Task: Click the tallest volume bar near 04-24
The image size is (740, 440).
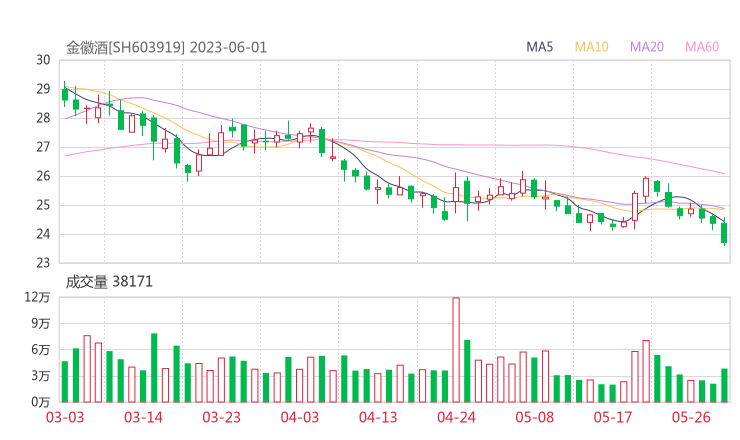Action: [456, 350]
